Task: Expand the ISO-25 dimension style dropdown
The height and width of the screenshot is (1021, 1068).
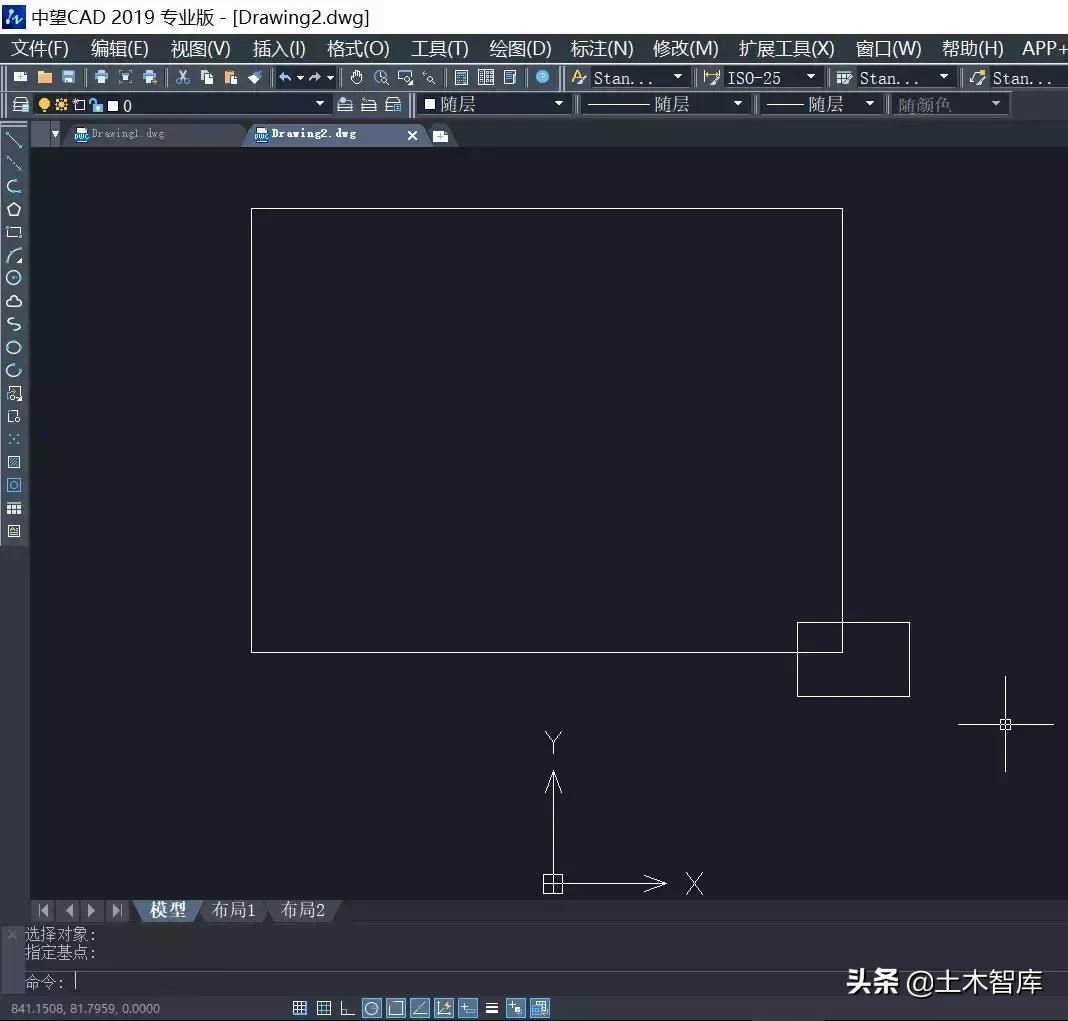Action: tap(811, 77)
